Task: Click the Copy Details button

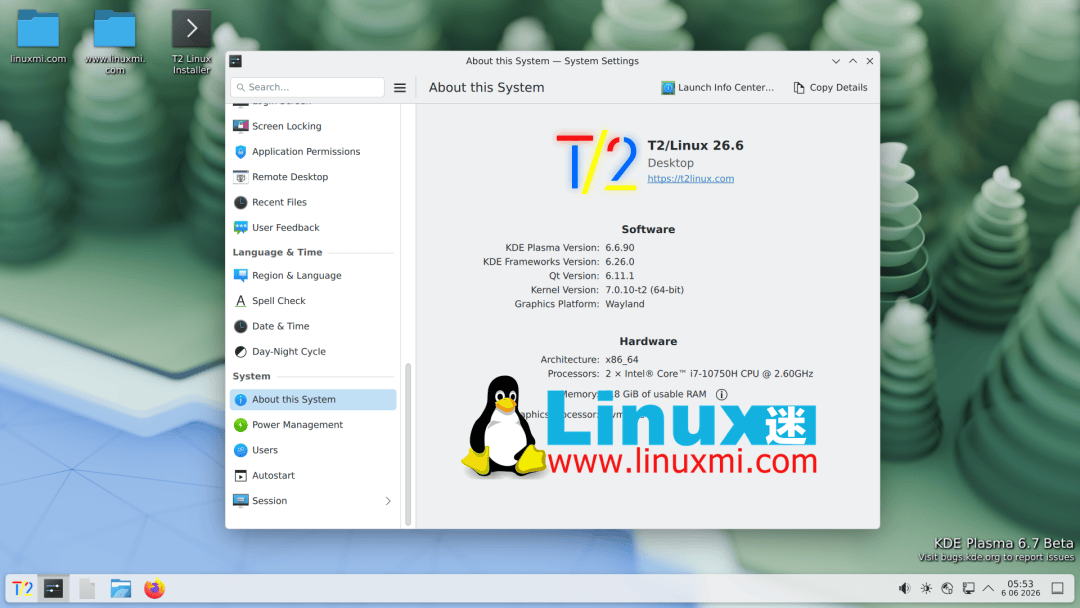Action: pyautogui.click(x=831, y=87)
